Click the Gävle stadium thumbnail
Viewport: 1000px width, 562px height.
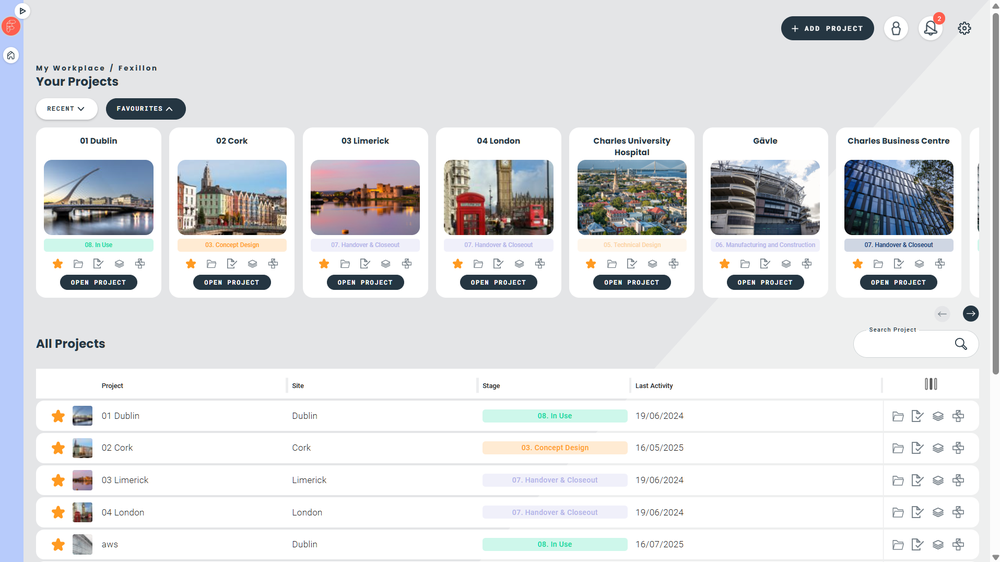765,197
